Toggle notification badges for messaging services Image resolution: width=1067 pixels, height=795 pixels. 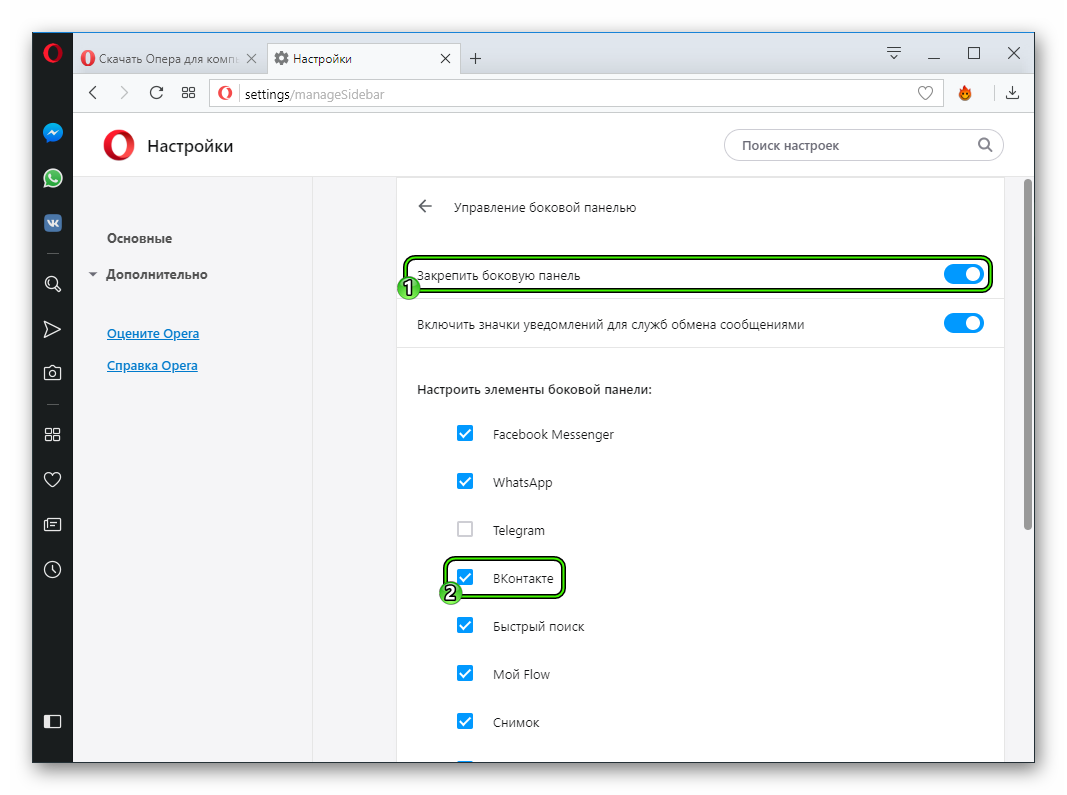point(964,323)
